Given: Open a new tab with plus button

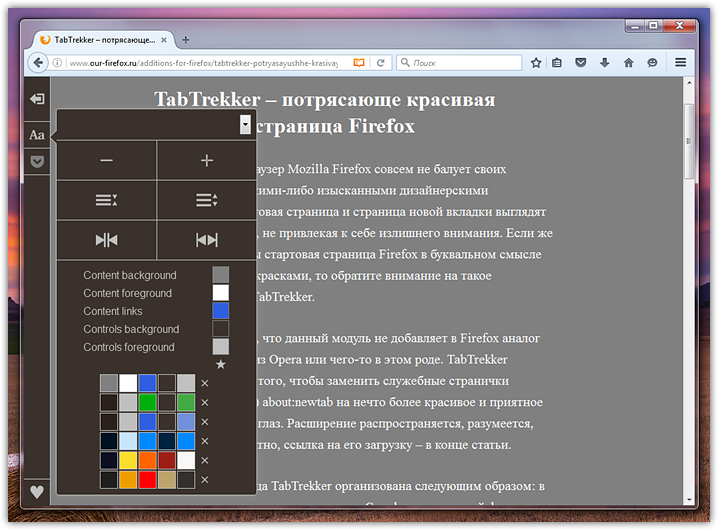Looking at the screenshot, I should [185, 40].
